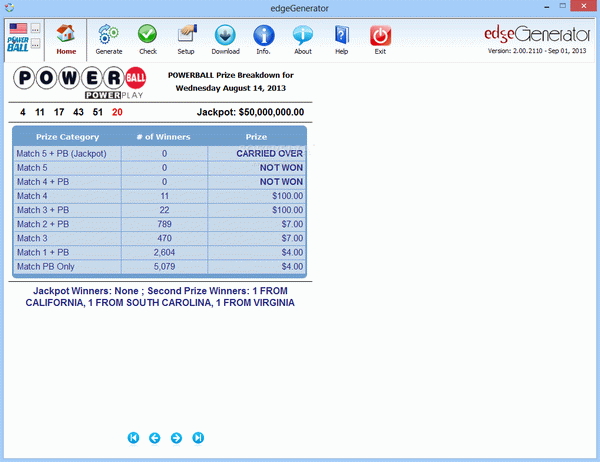Screen dimensions: 600x462
Task: Open country chooser ellipsis beside flag
Action: (x=35, y=28)
